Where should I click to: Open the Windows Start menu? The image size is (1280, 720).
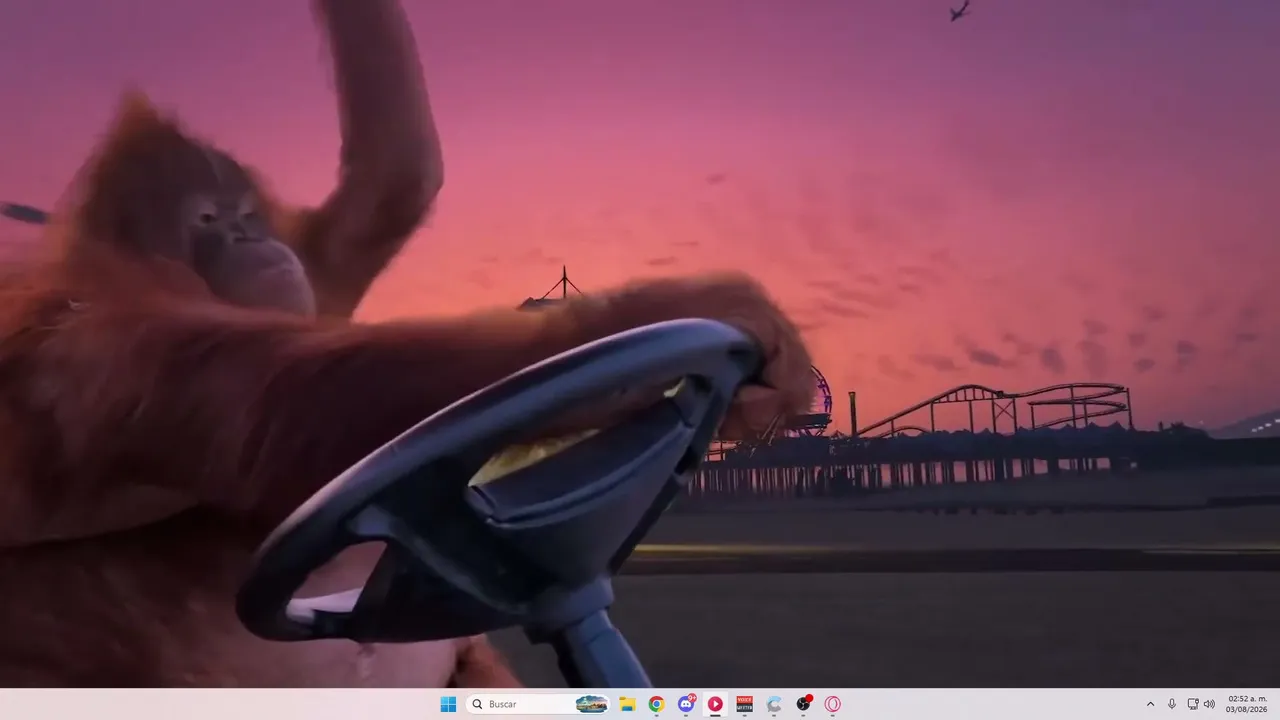click(448, 704)
